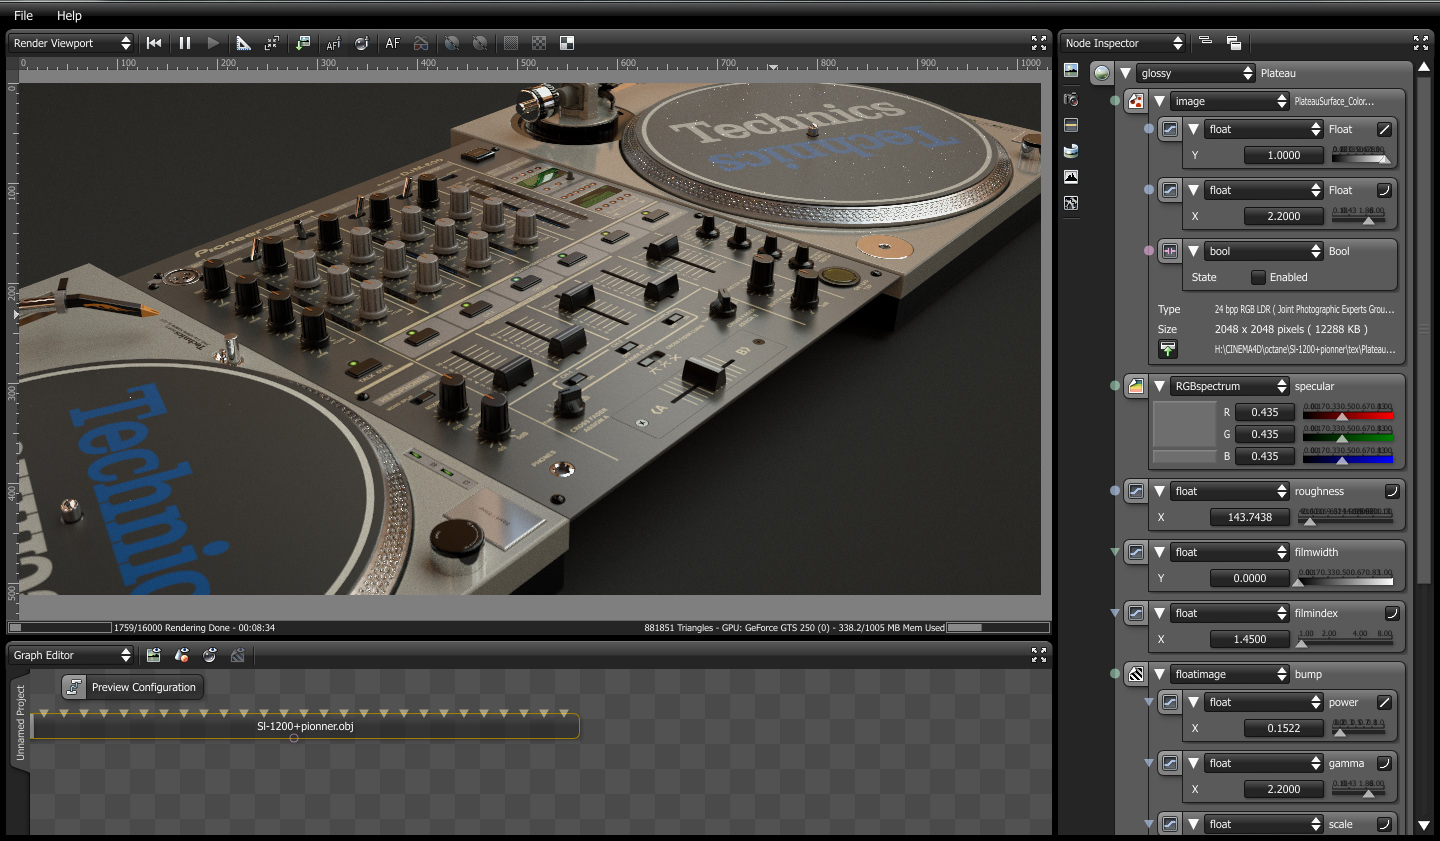This screenshot has width=1440, height=841.
Task: Click the stereo 3D glasses icon
Action: coord(421,43)
